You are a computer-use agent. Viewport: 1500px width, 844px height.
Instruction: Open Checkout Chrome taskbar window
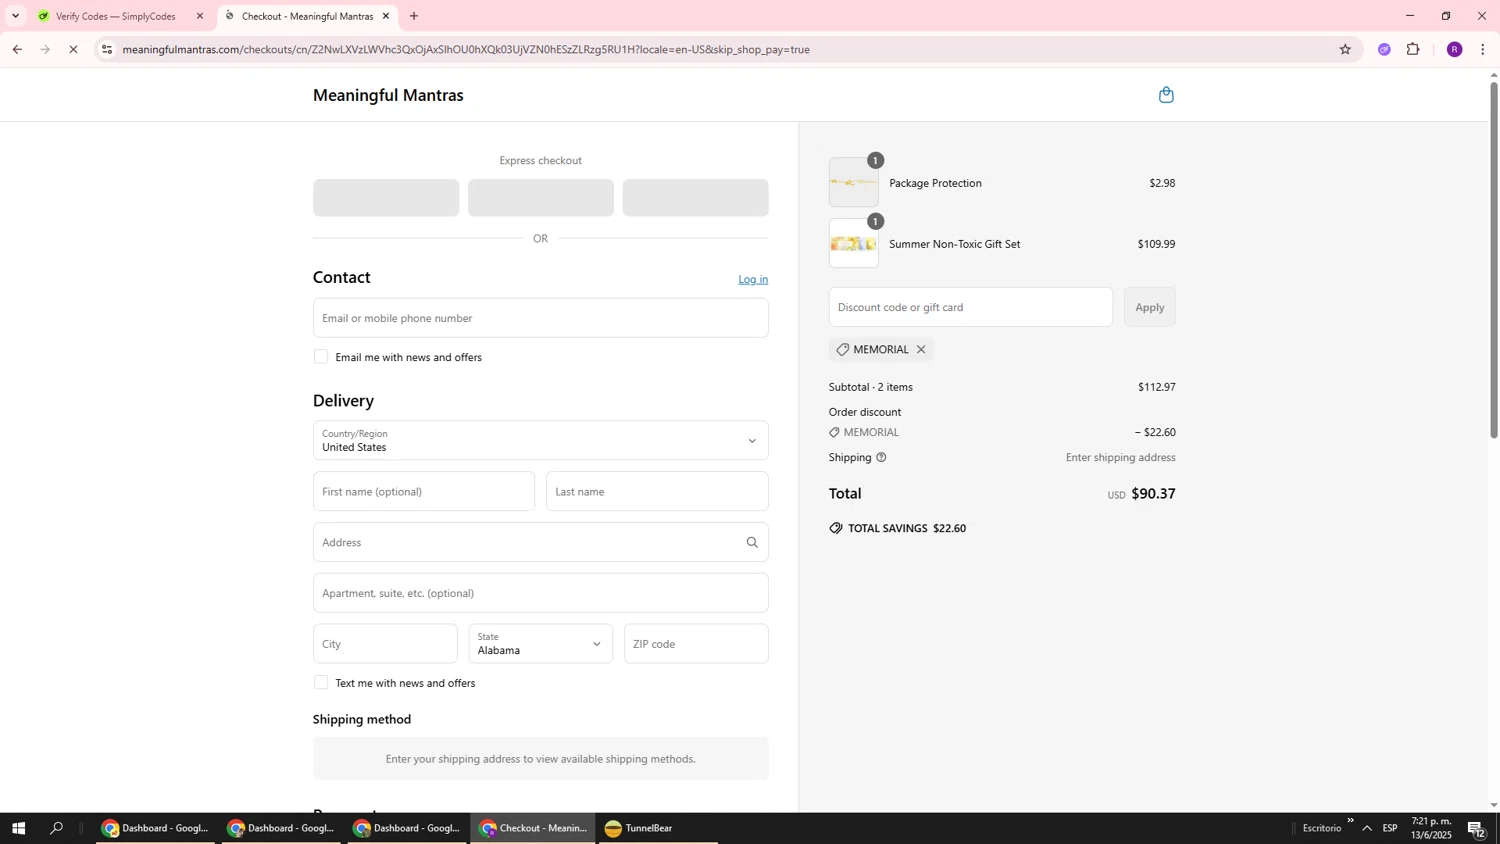(x=533, y=828)
